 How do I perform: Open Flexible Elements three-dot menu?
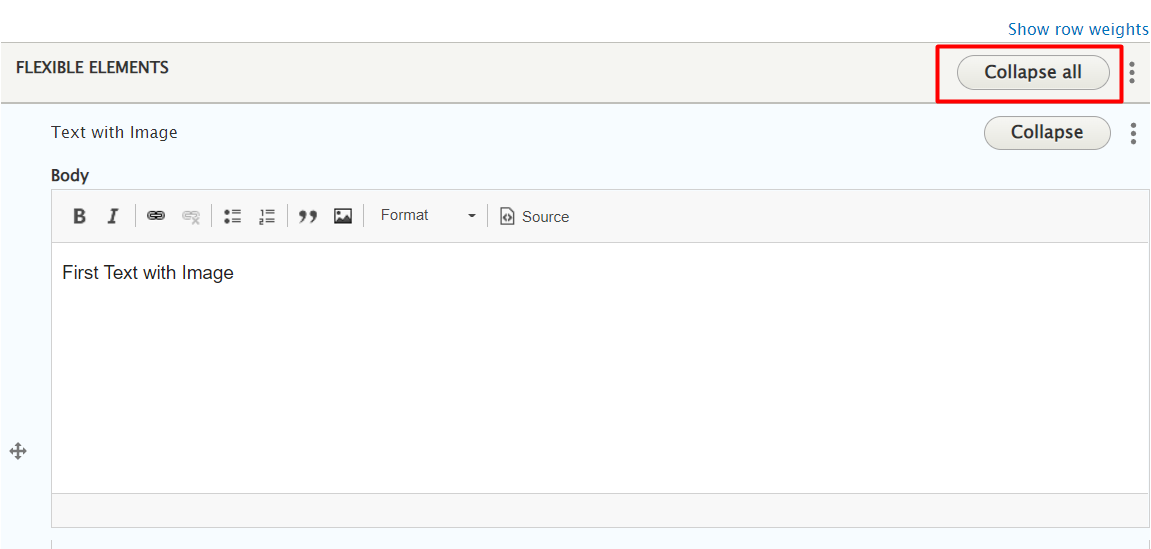tap(1132, 72)
